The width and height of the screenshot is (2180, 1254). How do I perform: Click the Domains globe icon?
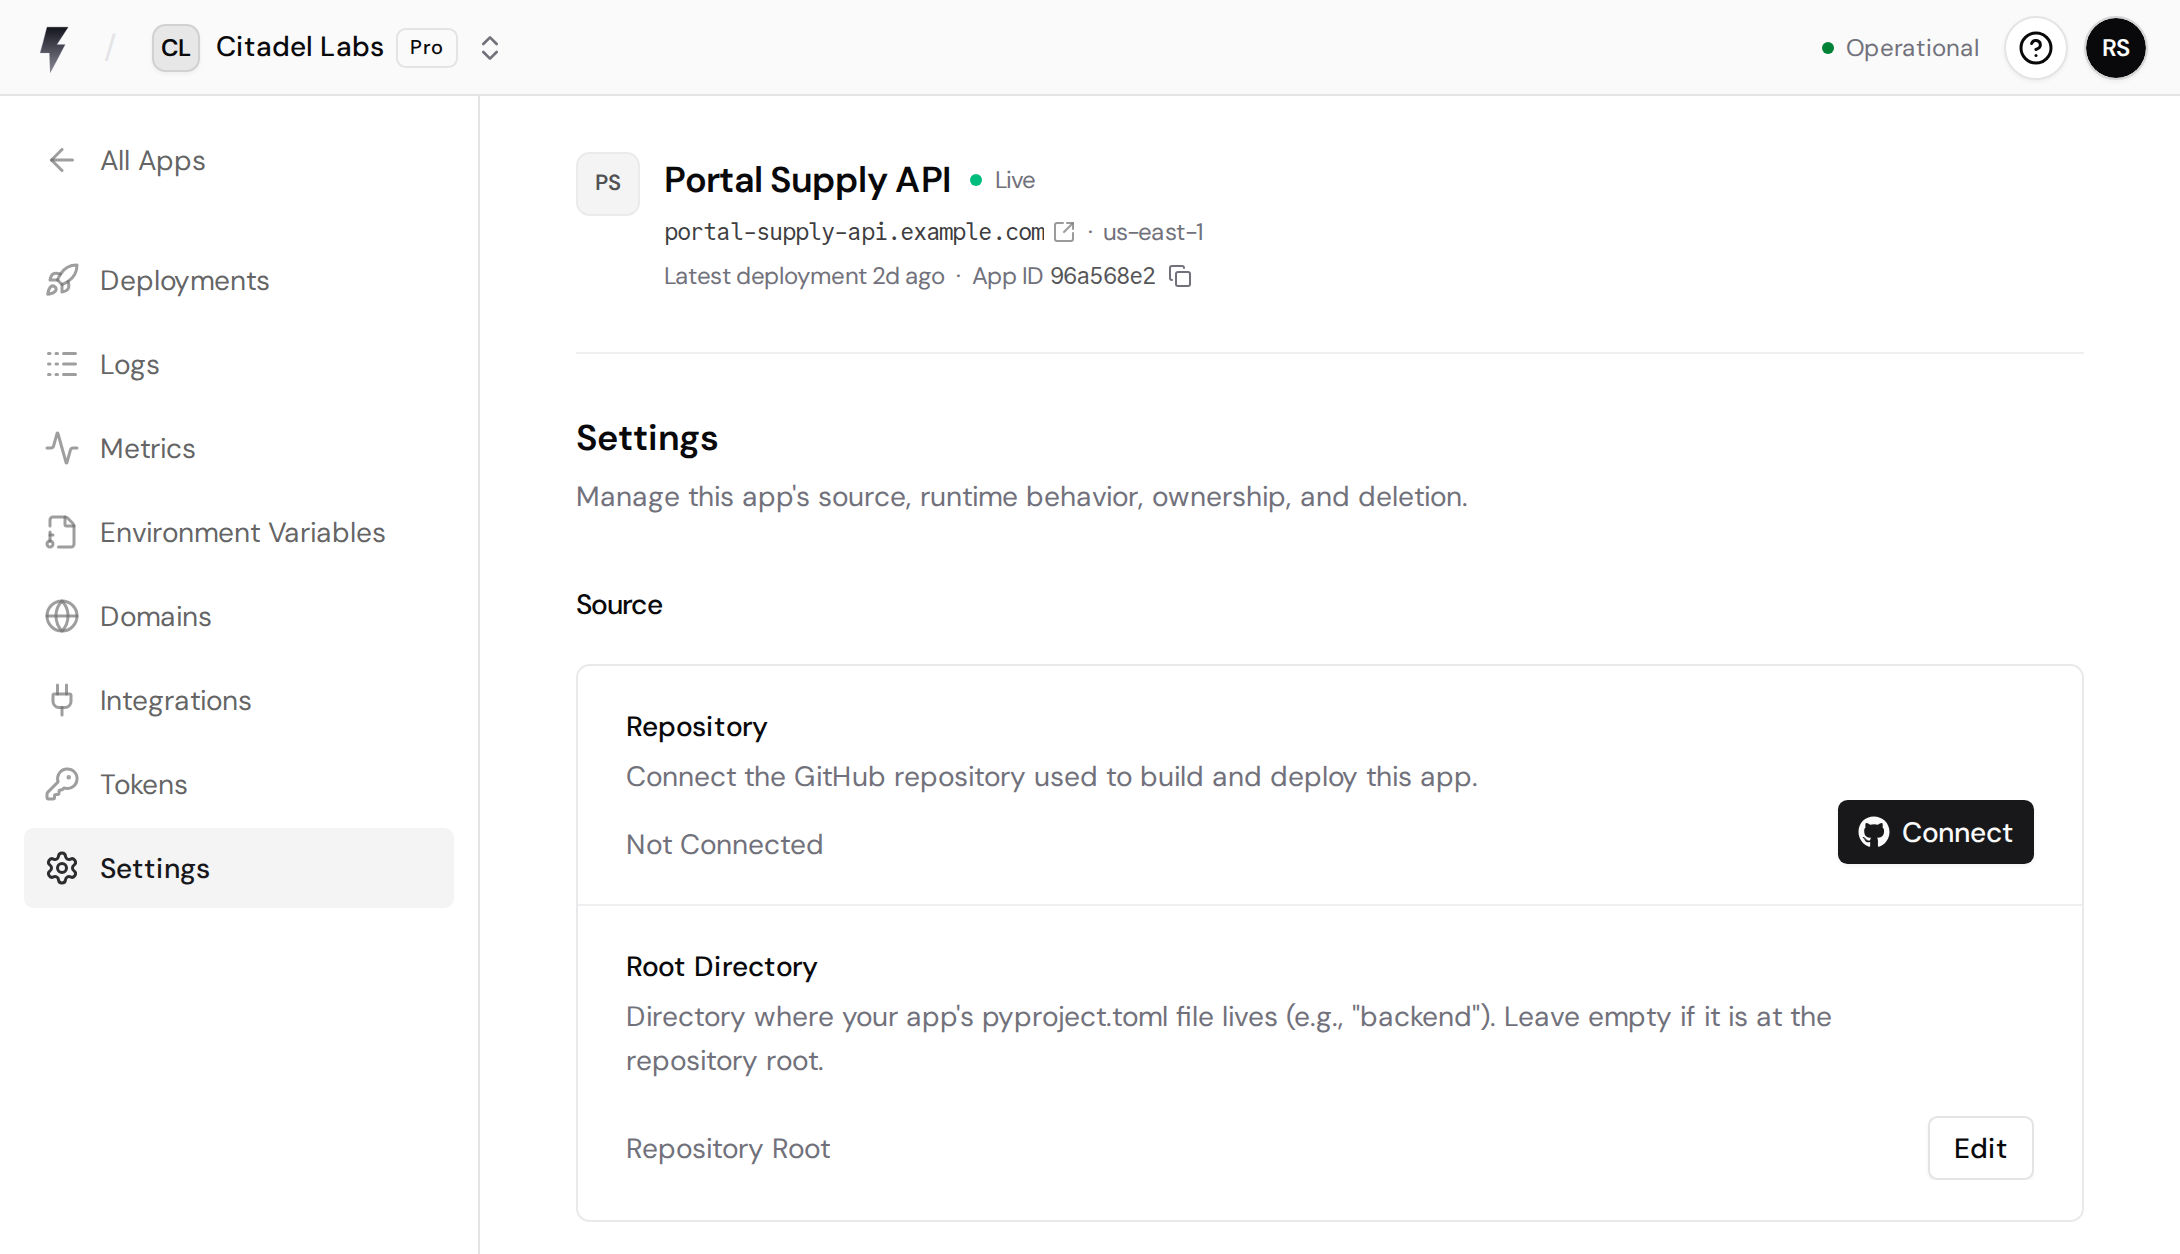point(62,616)
